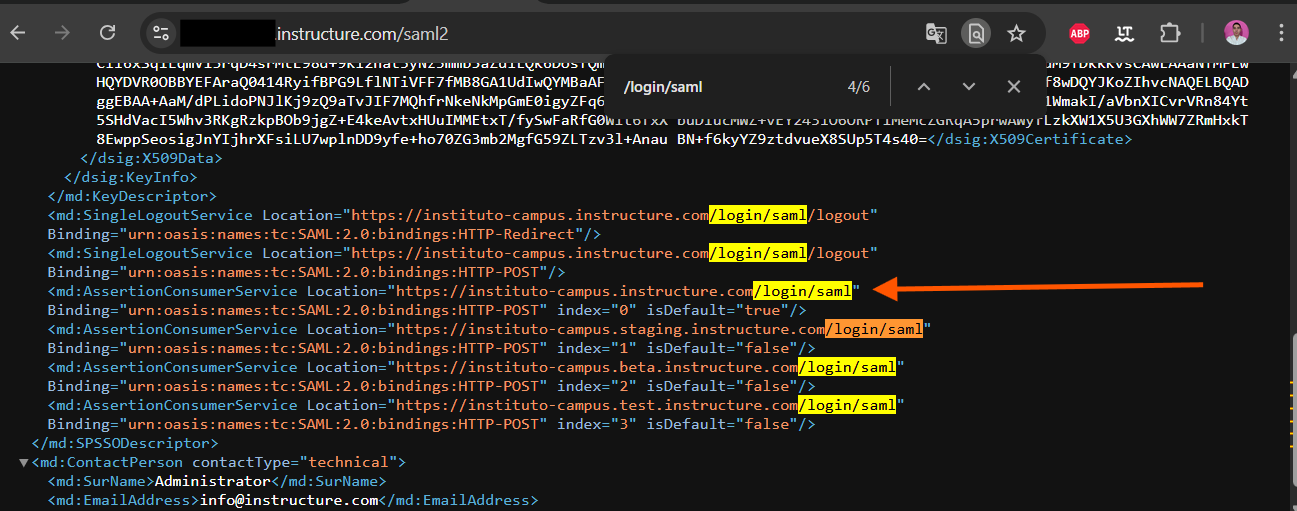Select the md:ContactPerson contactType="technical" tag

219,462
